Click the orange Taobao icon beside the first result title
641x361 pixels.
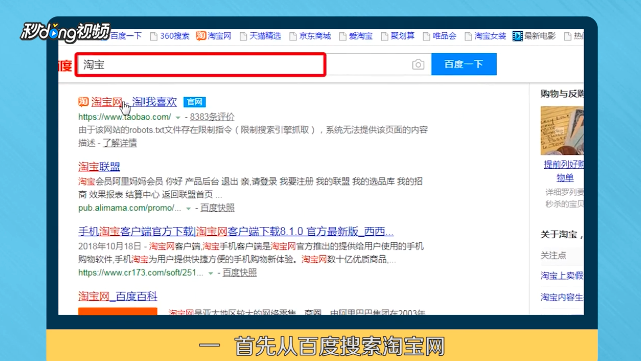pos(83,101)
